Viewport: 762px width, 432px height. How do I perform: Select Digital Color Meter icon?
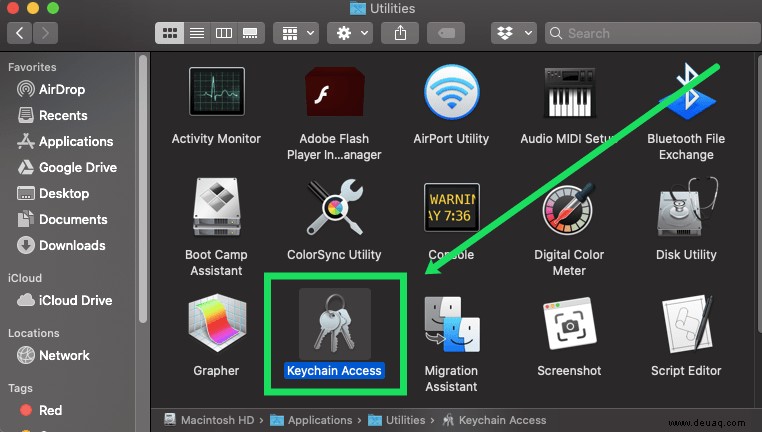[x=569, y=209]
